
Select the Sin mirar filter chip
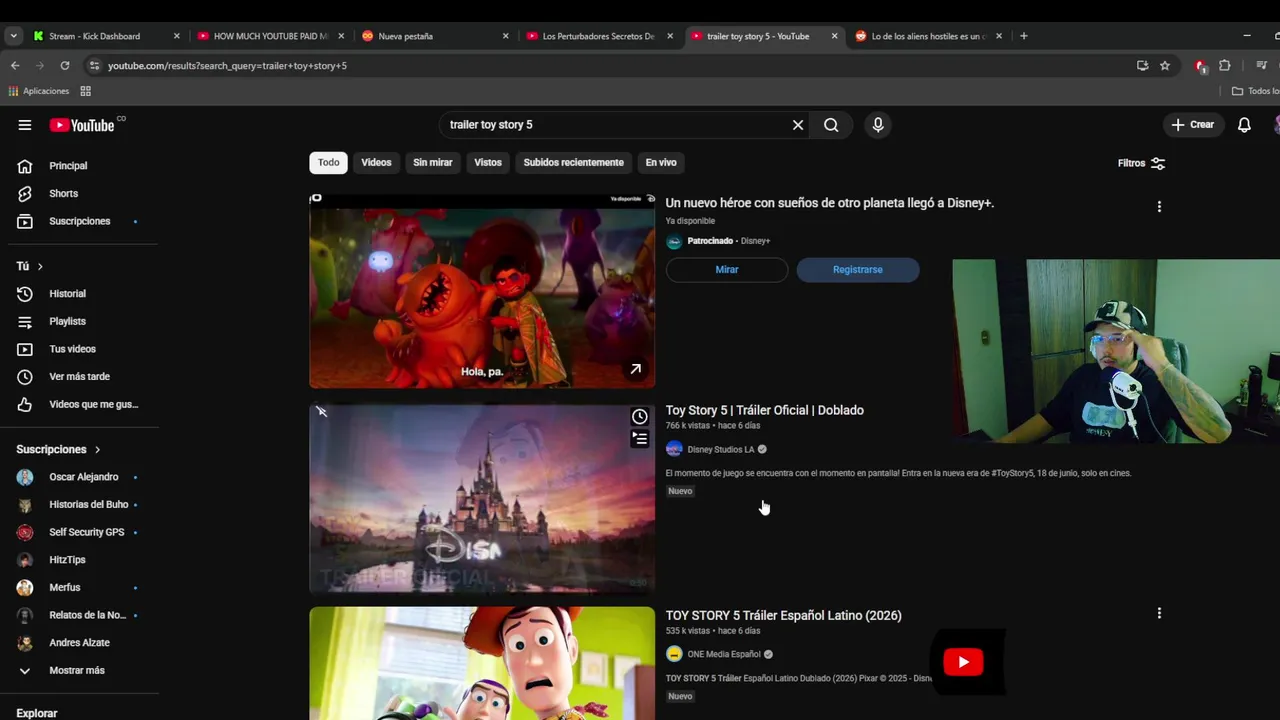coord(433,162)
